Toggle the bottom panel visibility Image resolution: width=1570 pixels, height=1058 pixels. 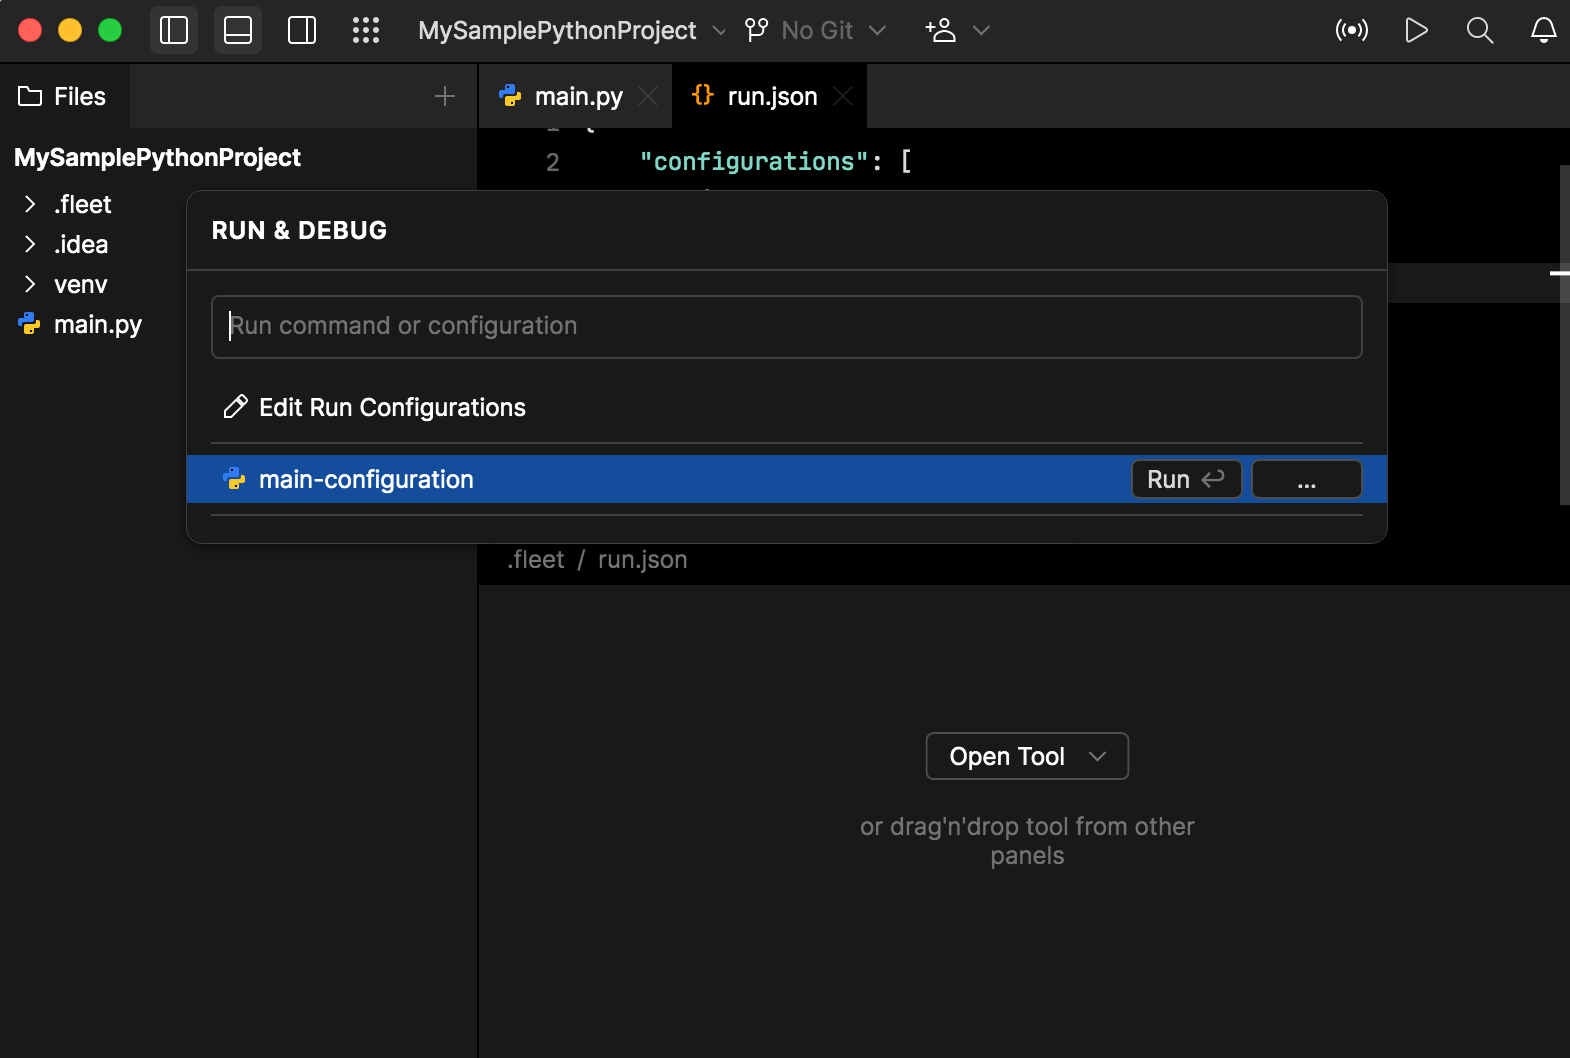[238, 30]
